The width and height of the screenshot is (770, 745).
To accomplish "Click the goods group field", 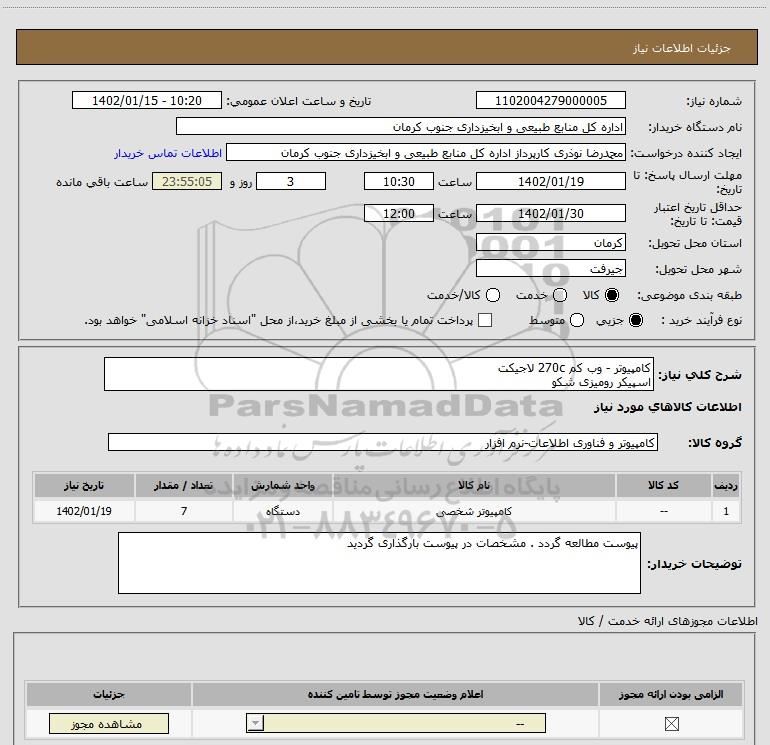I will click(383, 442).
